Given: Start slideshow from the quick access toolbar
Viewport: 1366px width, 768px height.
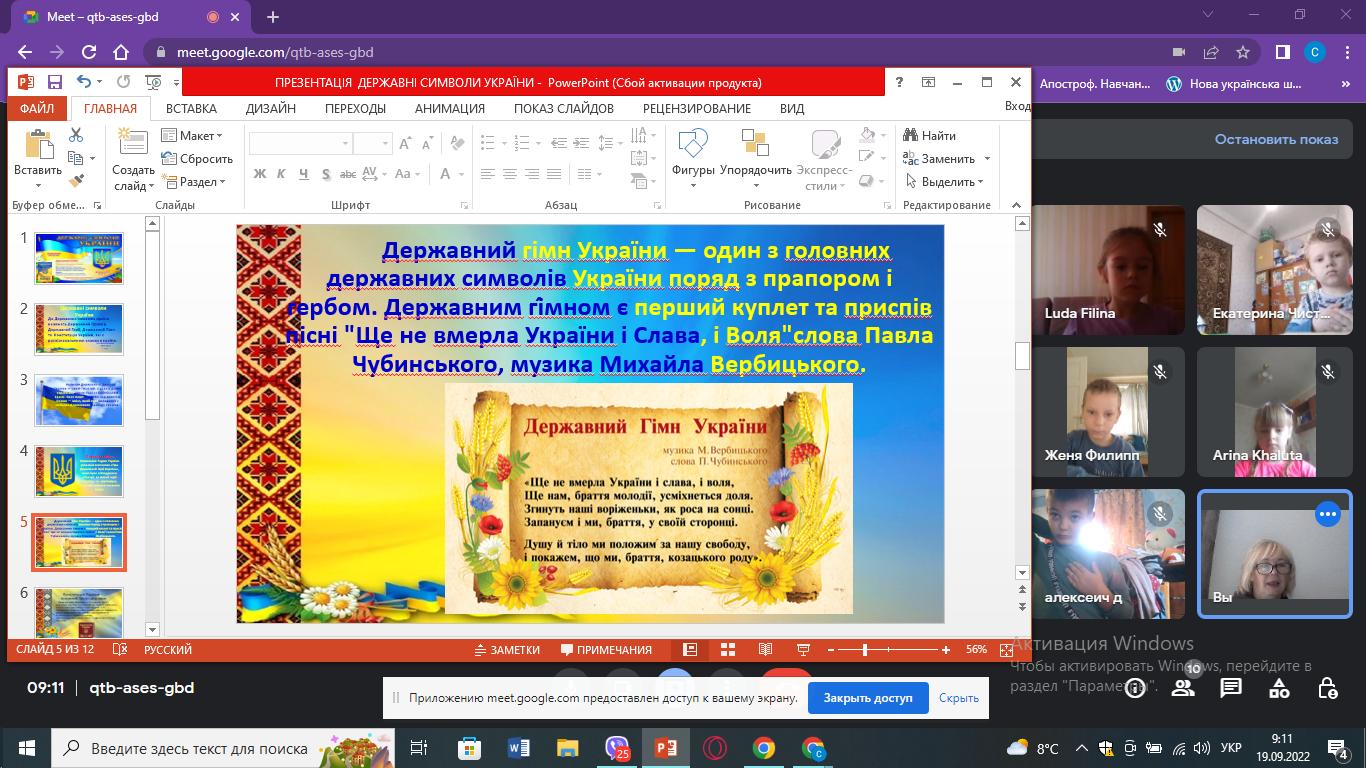Looking at the screenshot, I should coord(153,82).
